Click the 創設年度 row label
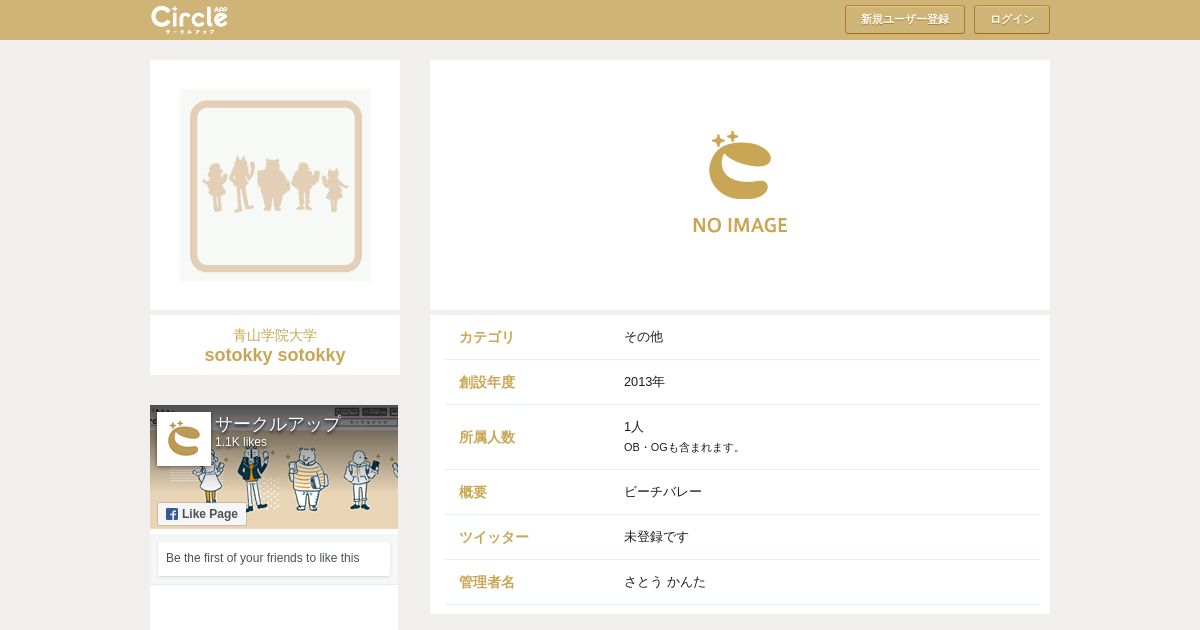The image size is (1200, 630). pos(487,382)
